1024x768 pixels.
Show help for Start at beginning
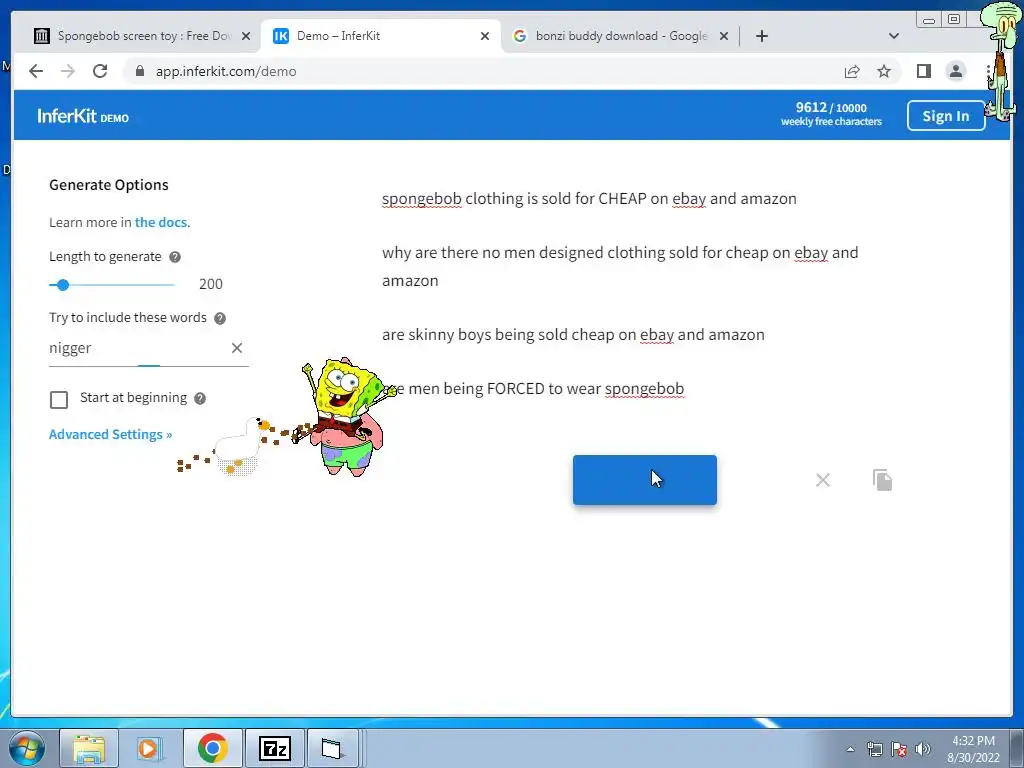pos(200,398)
